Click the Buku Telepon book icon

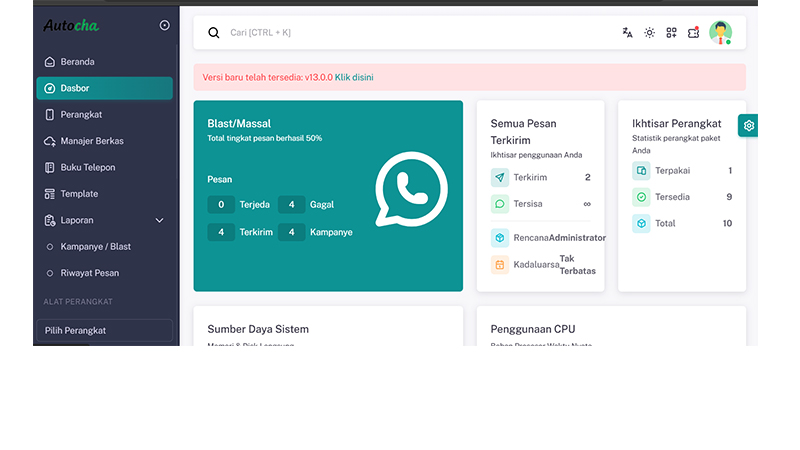click(x=49, y=167)
